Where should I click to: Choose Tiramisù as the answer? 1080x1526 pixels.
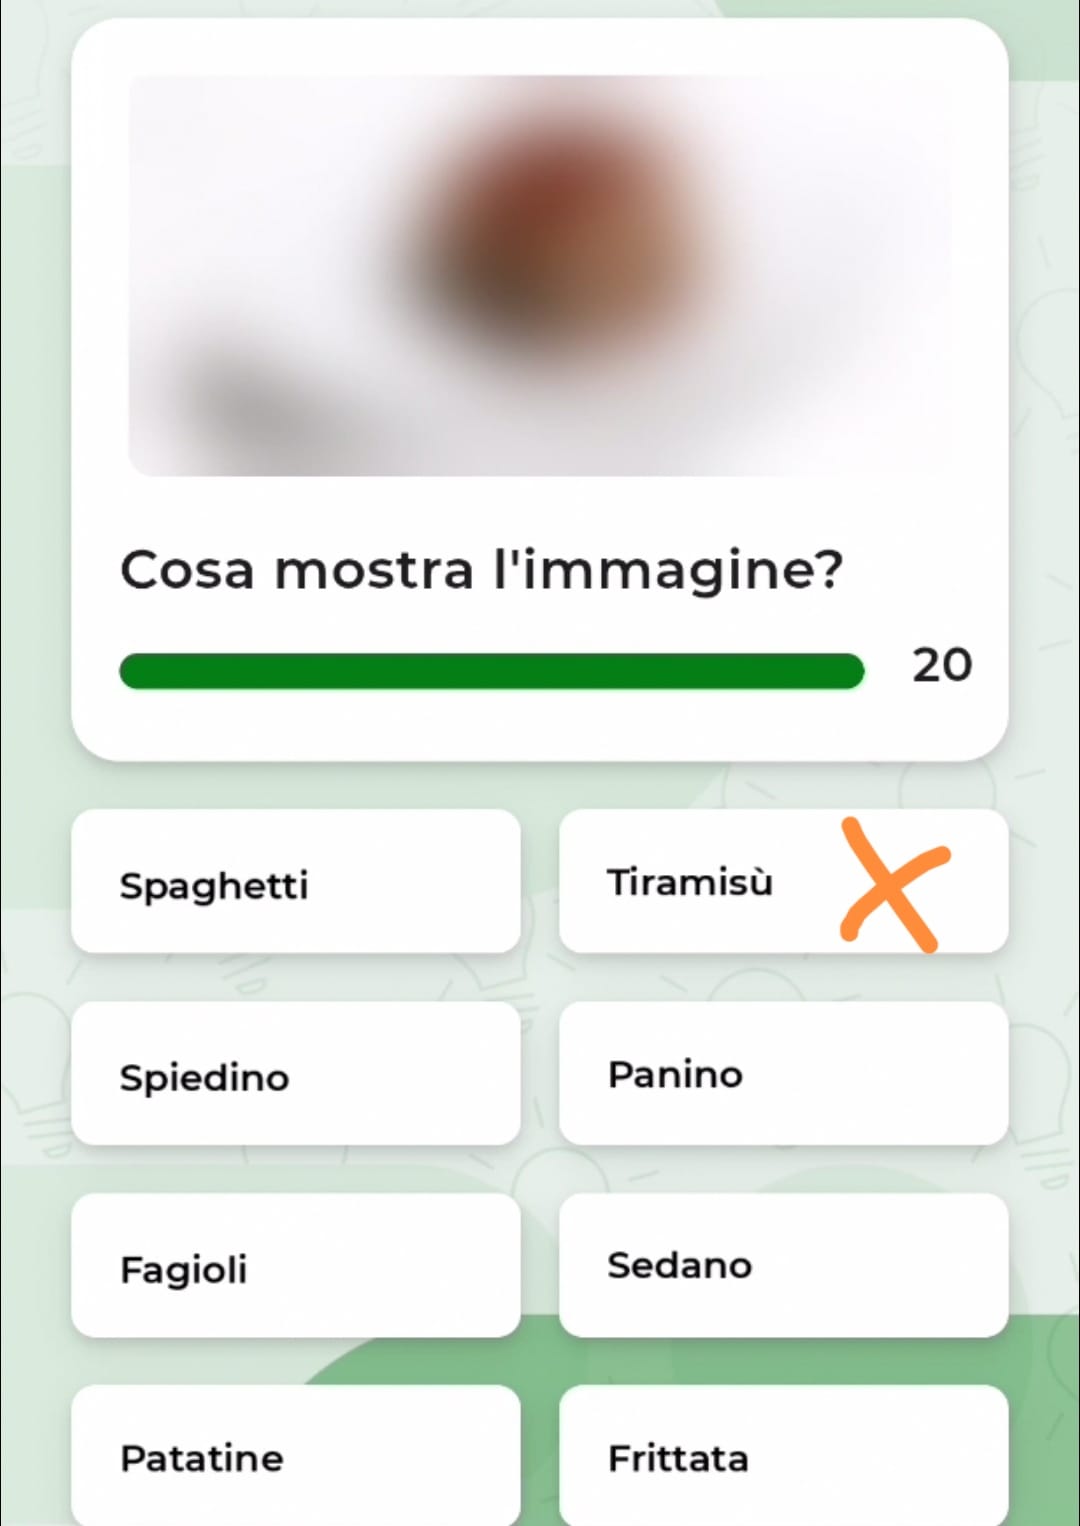(783, 882)
